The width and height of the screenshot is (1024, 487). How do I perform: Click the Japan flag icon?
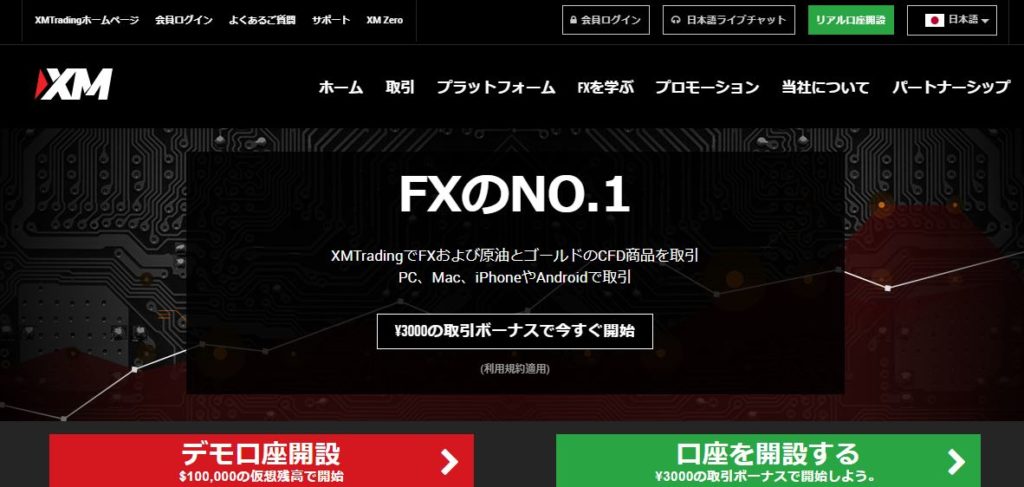point(935,20)
